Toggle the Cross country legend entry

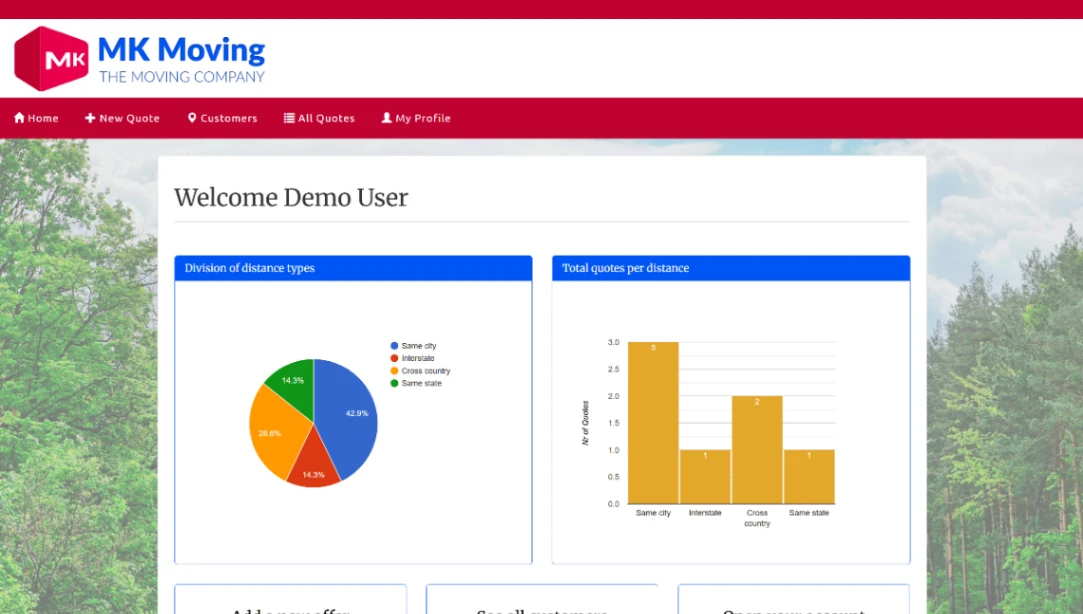coord(421,370)
